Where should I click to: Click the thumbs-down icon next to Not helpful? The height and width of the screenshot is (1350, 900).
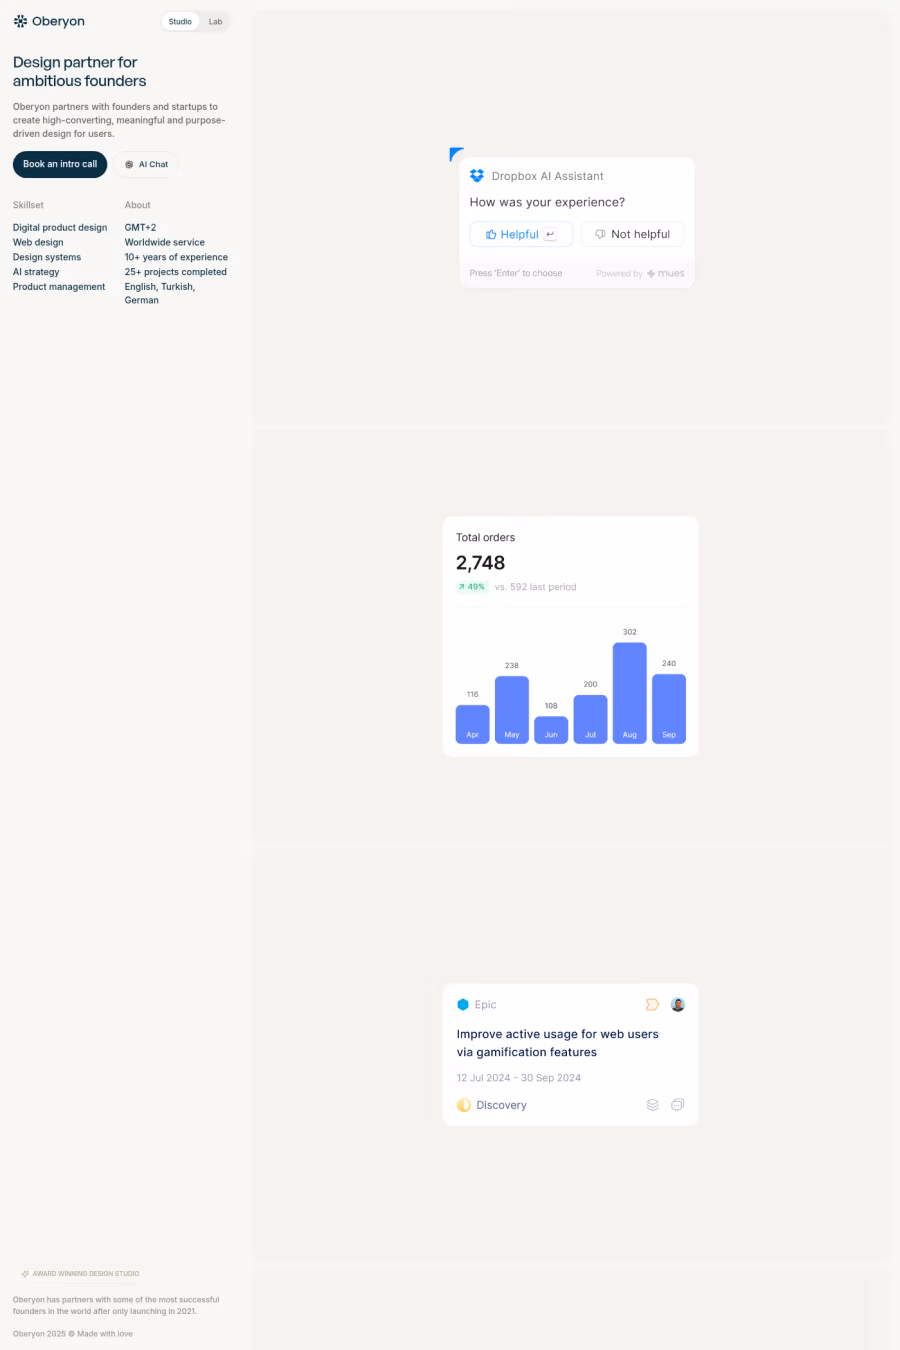(x=600, y=233)
